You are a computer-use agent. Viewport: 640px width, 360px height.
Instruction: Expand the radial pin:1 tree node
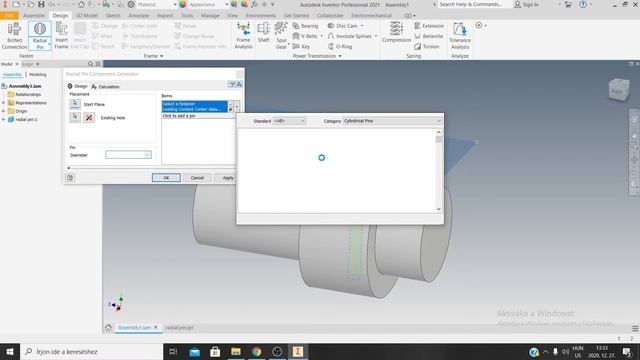point(4,120)
